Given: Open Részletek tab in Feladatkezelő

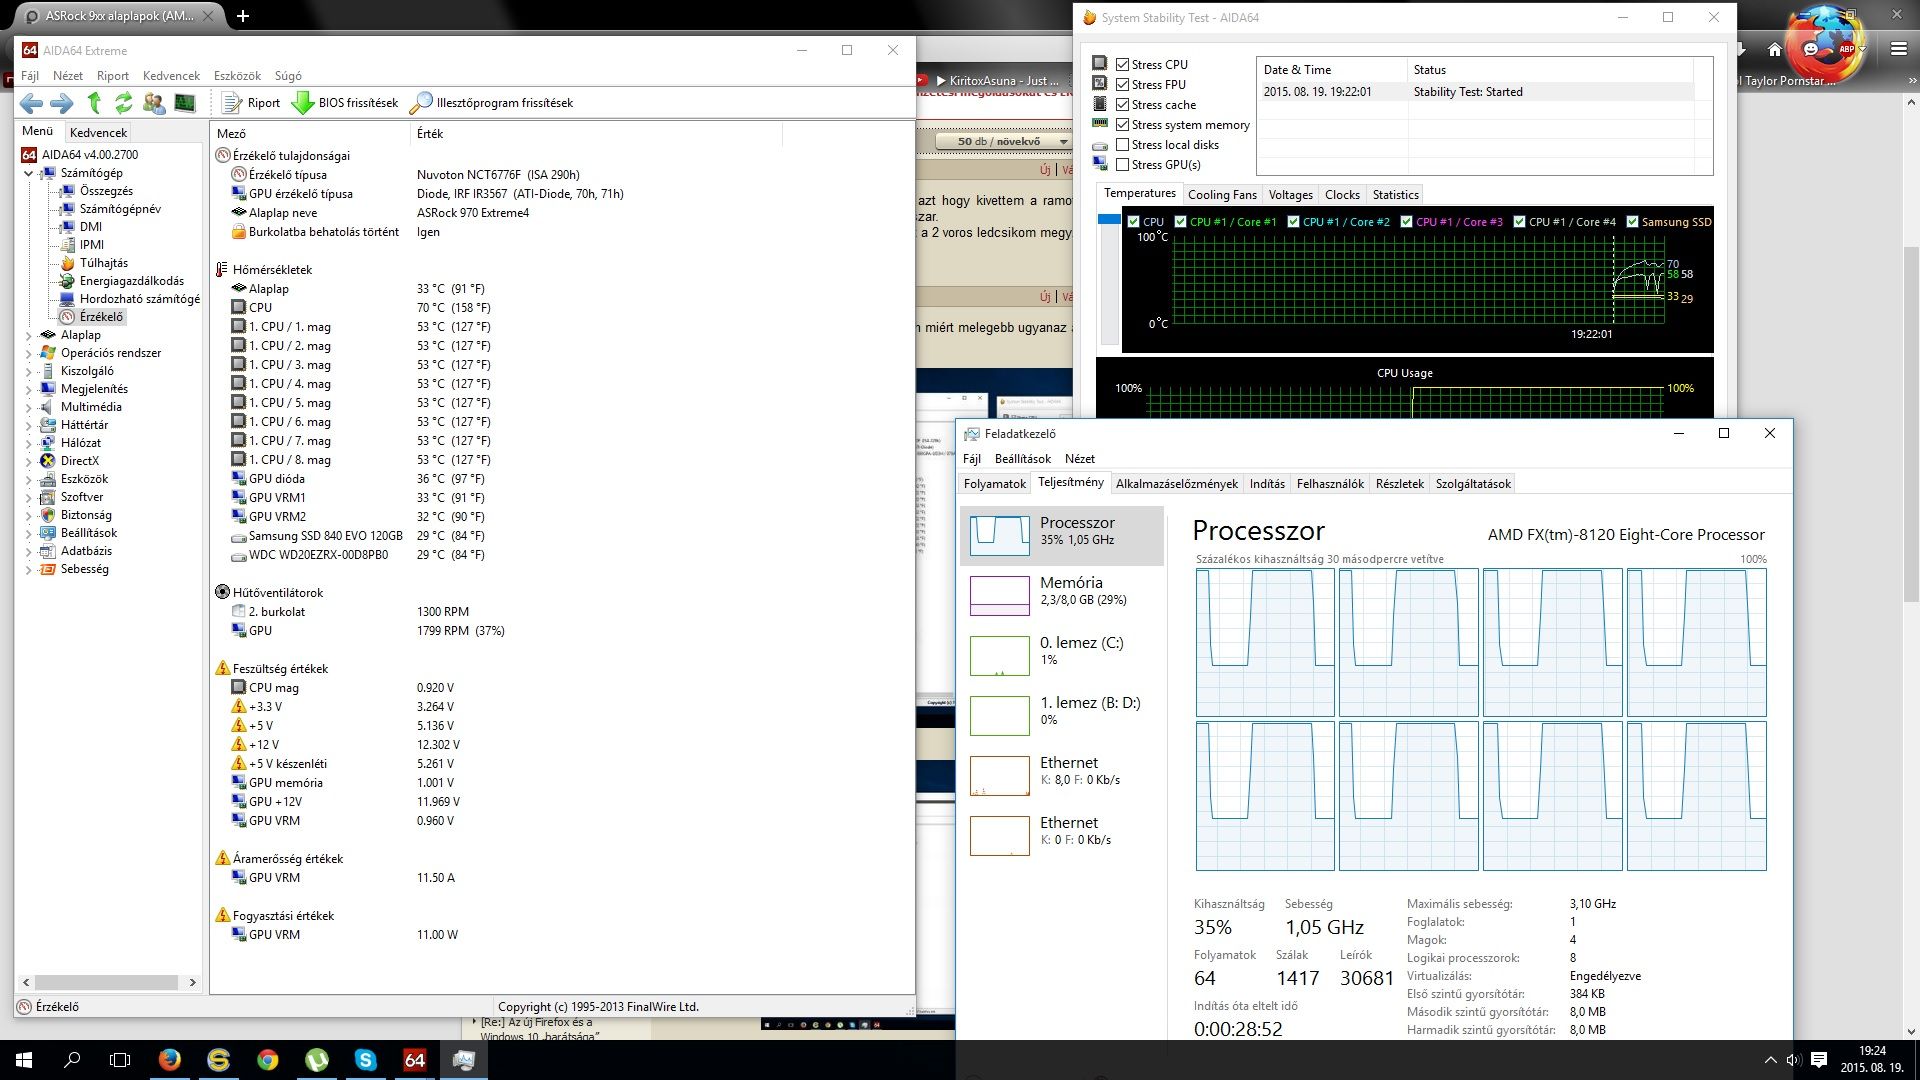Looking at the screenshot, I should pos(1399,484).
